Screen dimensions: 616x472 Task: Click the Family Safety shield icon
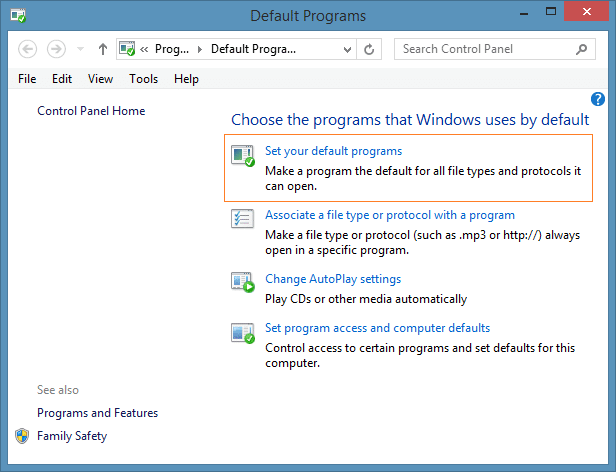(22, 436)
